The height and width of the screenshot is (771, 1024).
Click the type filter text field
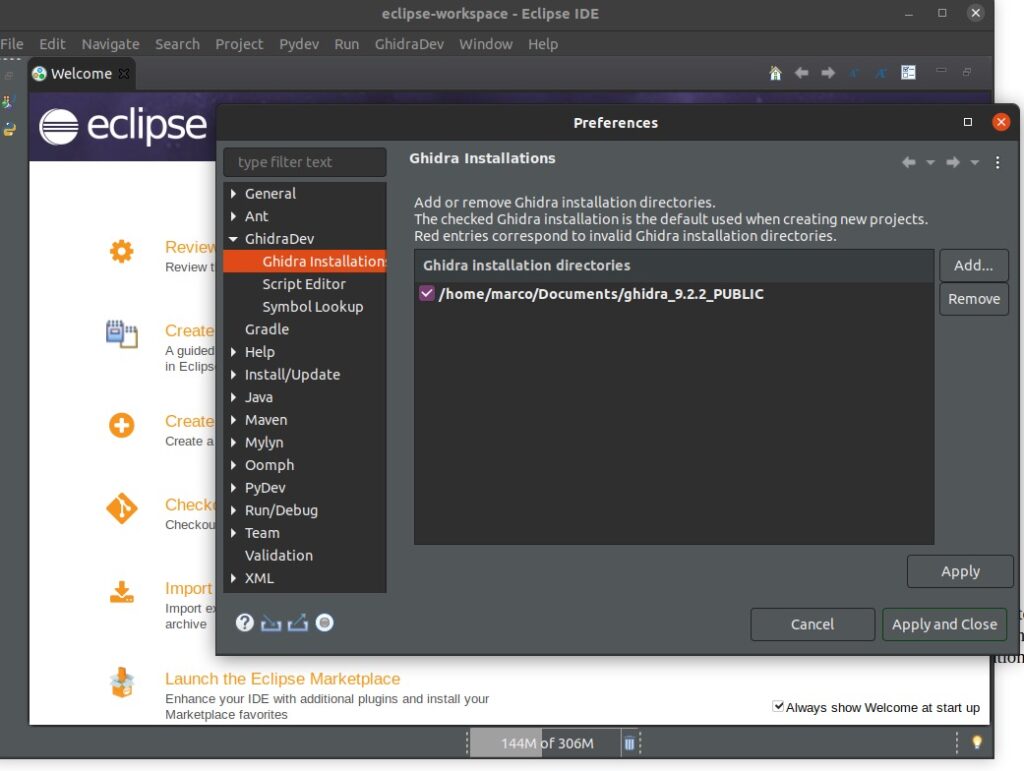(x=304, y=162)
